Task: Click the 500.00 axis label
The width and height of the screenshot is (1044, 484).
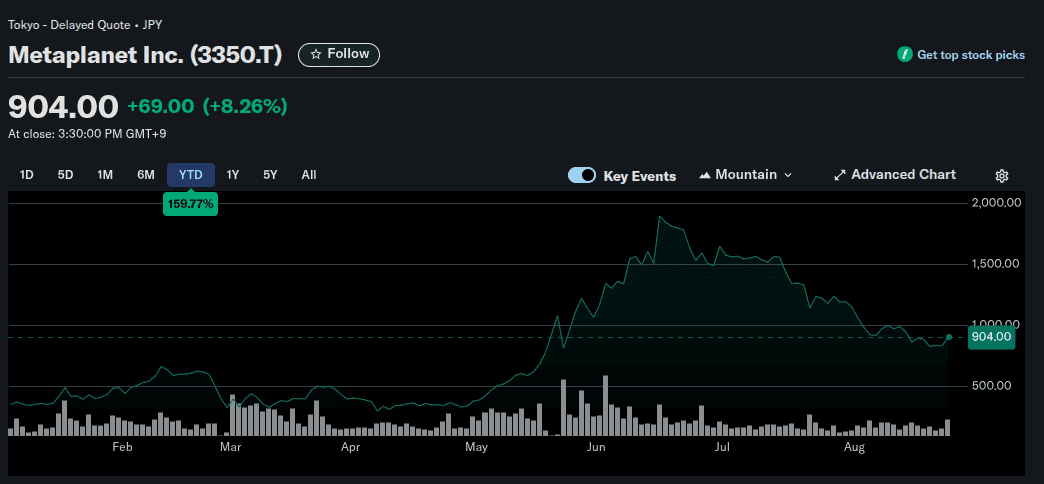Action: [x=991, y=385]
